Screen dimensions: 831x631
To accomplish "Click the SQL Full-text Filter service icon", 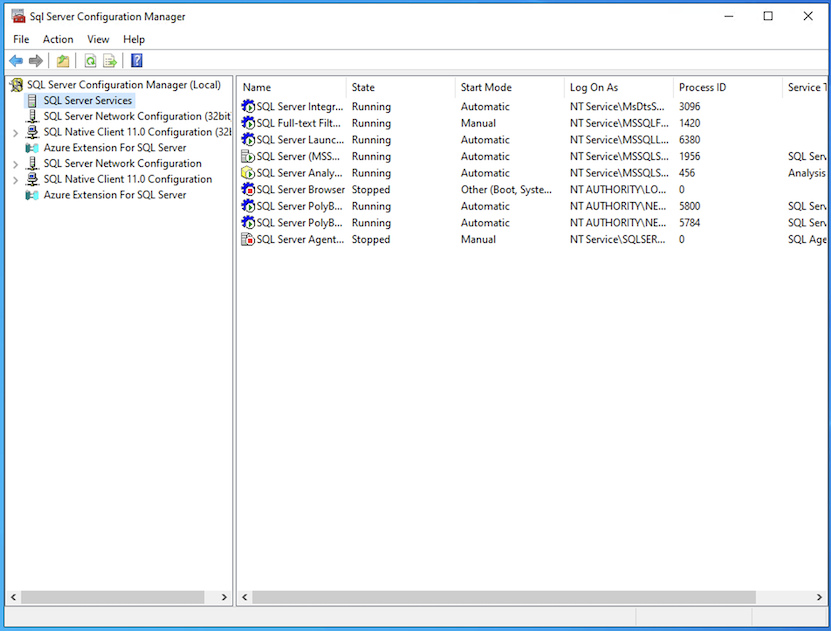I will [248, 123].
